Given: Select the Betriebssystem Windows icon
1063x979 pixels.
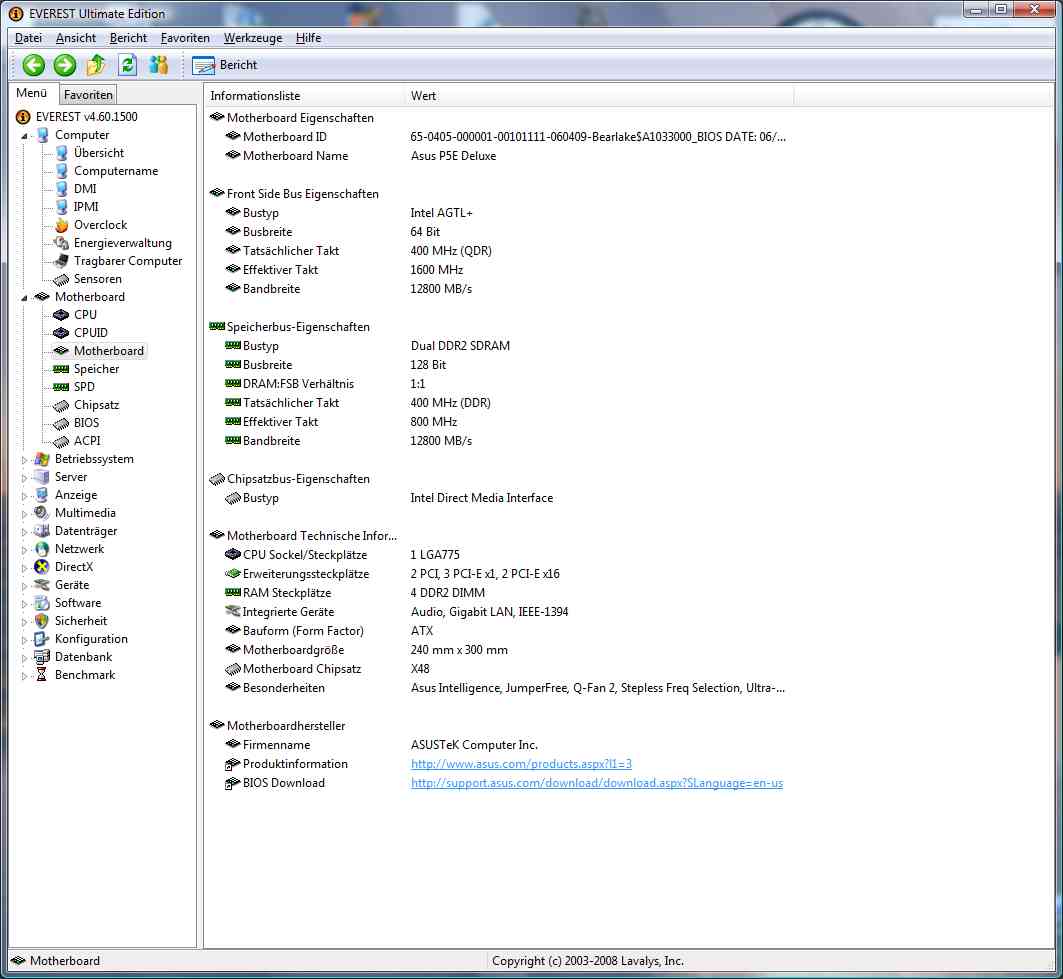Looking at the screenshot, I should (42, 458).
